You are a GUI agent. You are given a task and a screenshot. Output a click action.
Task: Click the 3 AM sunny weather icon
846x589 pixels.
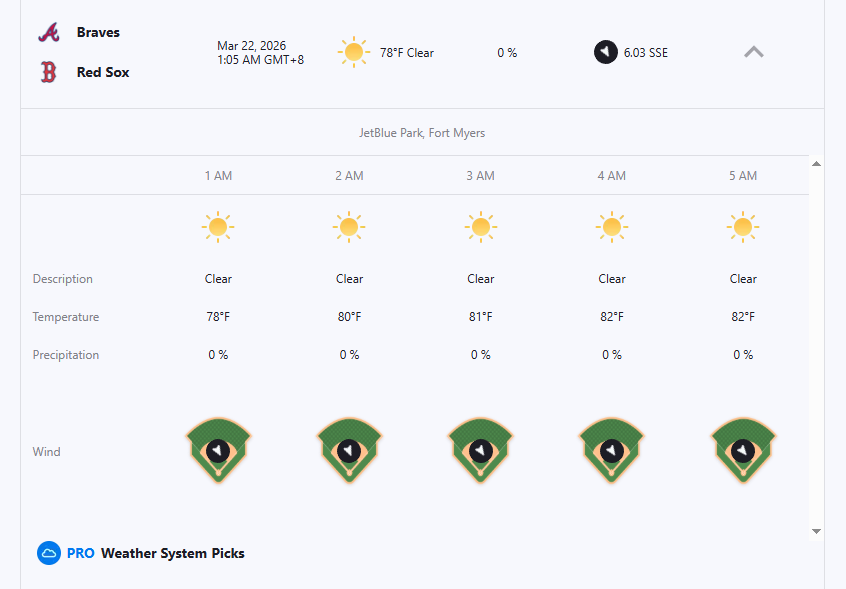(x=481, y=228)
